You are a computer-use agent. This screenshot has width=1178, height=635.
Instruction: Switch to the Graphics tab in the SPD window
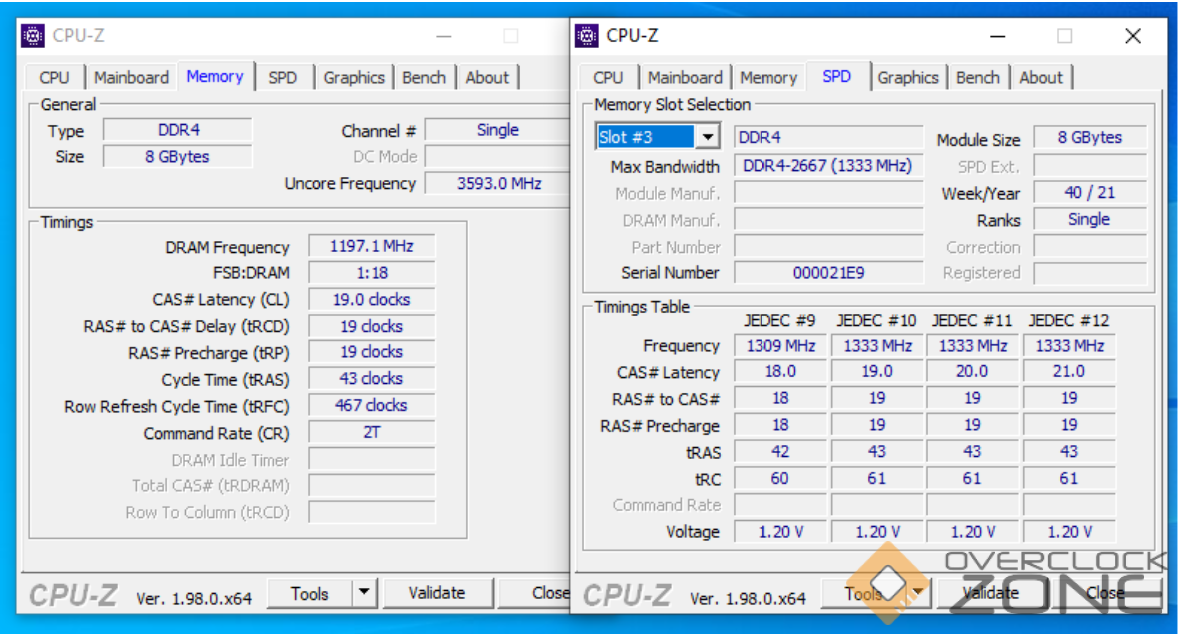(908, 77)
